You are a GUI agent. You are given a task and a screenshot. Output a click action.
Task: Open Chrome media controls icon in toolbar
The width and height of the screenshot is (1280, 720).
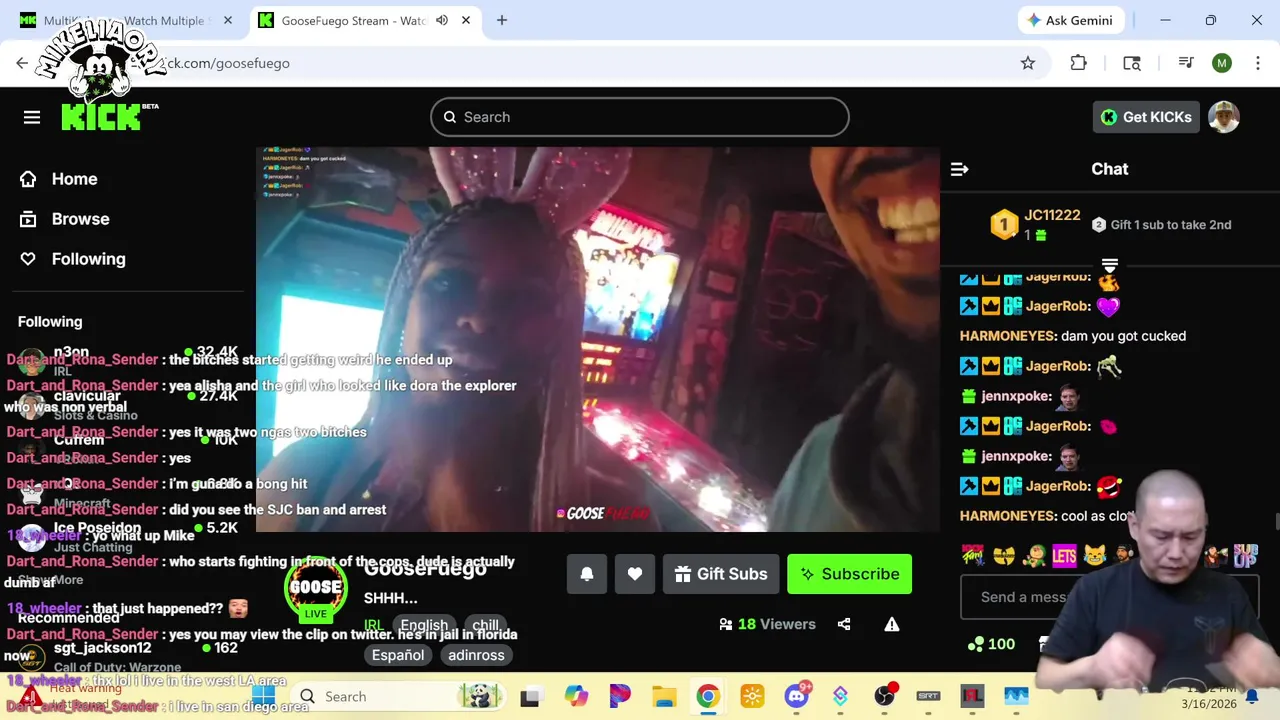click(x=1186, y=63)
